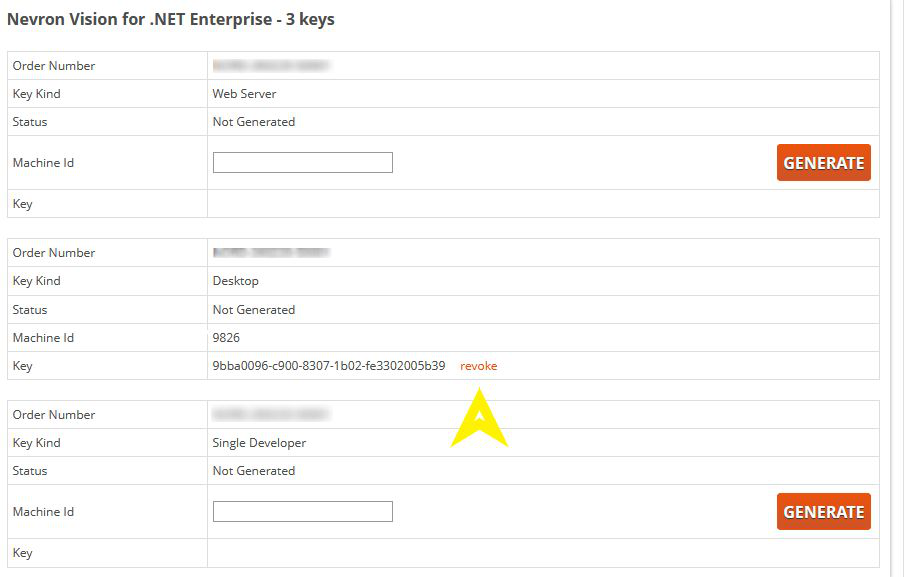Click blurred order number in Single Developer table
Viewport: 906px width, 577px height.
click(271, 415)
